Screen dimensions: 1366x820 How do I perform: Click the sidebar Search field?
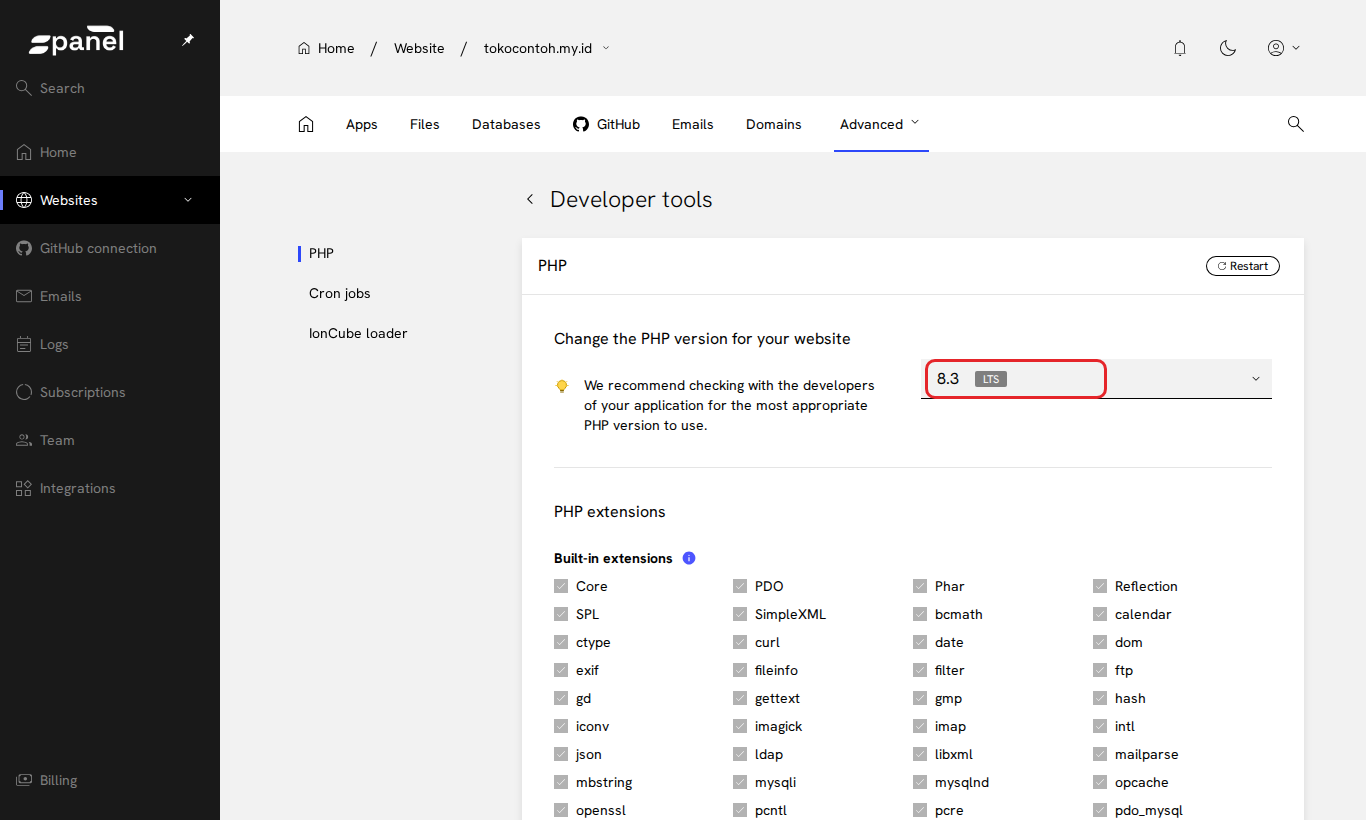click(x=110, y=88)
